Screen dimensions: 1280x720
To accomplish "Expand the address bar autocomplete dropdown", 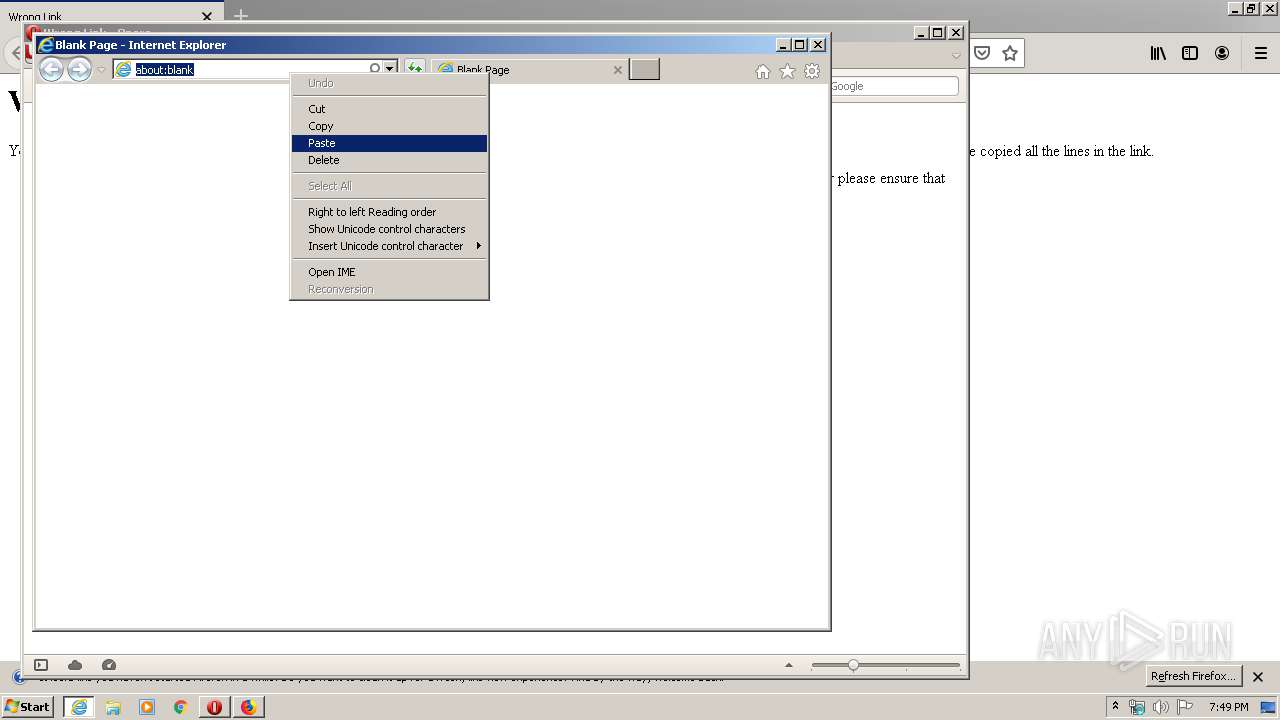I will tap(390, 69).
